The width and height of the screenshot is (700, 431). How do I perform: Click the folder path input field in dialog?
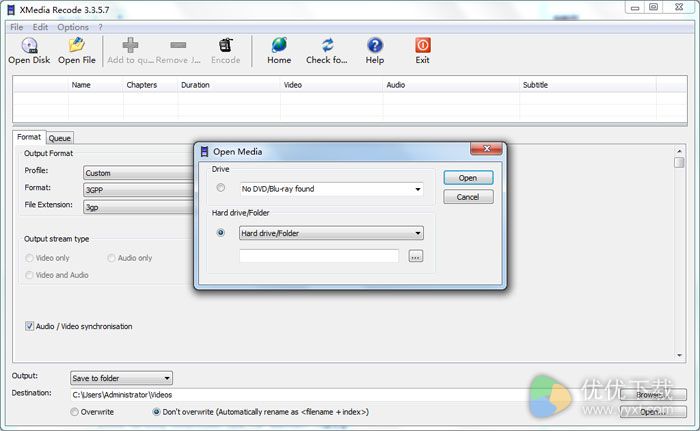pos(319,256)
